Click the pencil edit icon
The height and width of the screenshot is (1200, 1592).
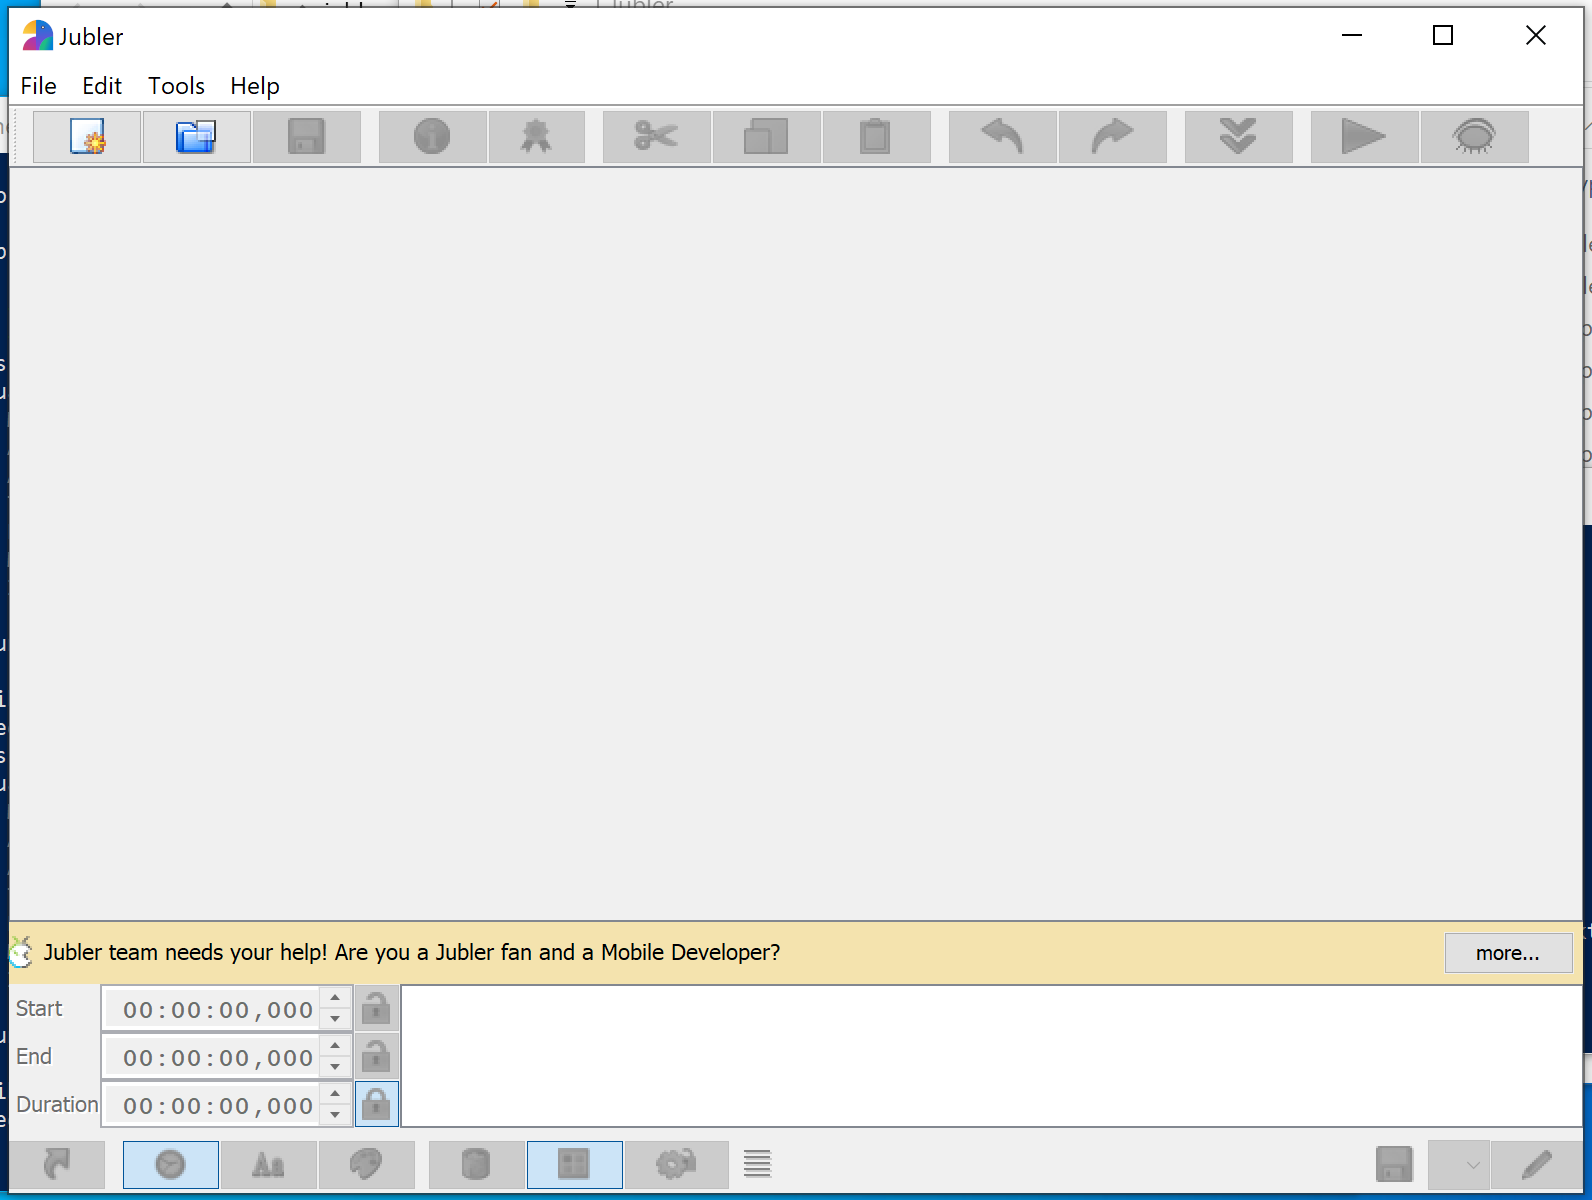tap(1536, 1165)
